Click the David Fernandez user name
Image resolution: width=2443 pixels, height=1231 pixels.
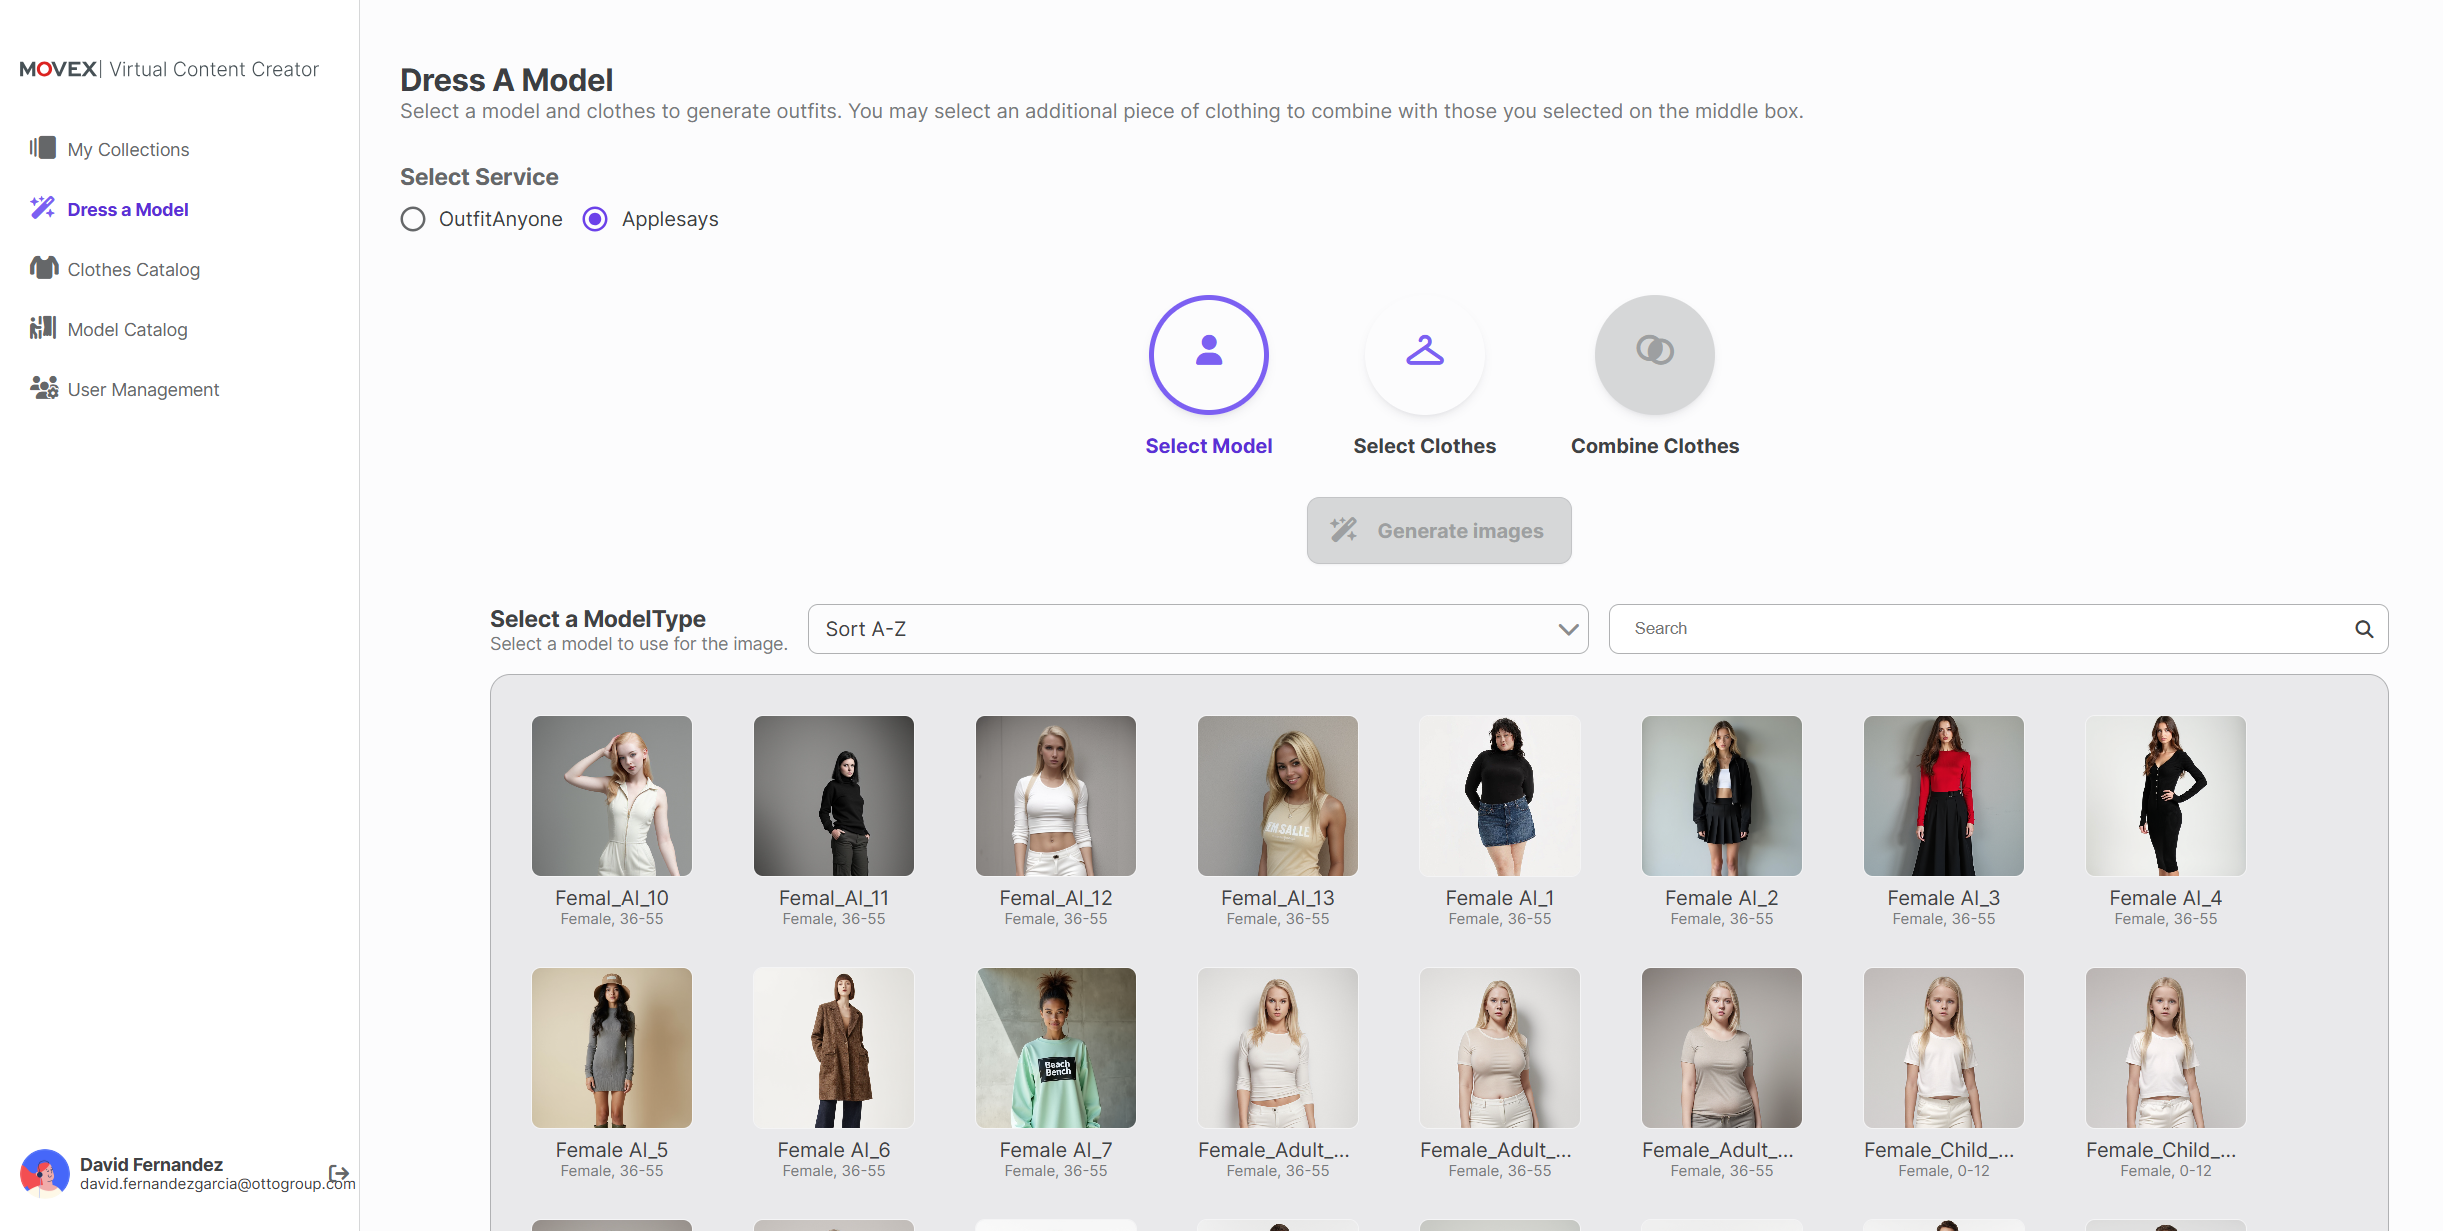(151, 1164)
